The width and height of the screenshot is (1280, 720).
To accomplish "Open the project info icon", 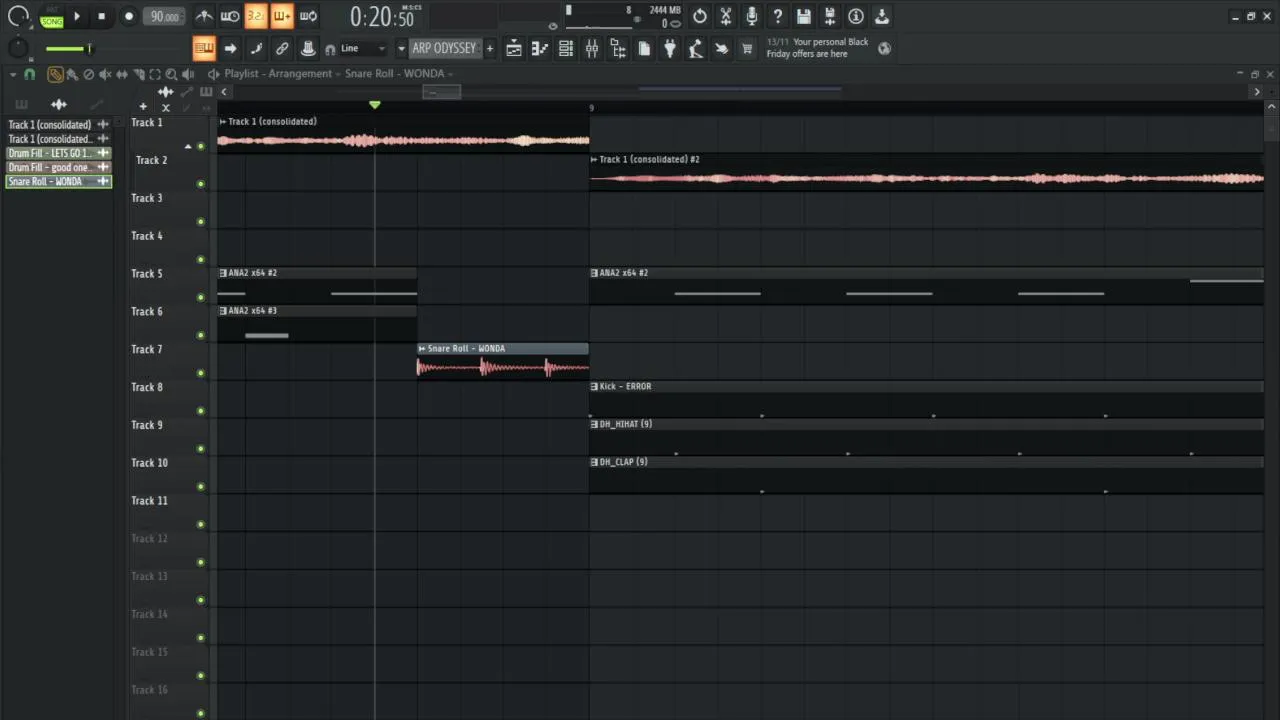I will pyautogui.click(x=856, y=16).
